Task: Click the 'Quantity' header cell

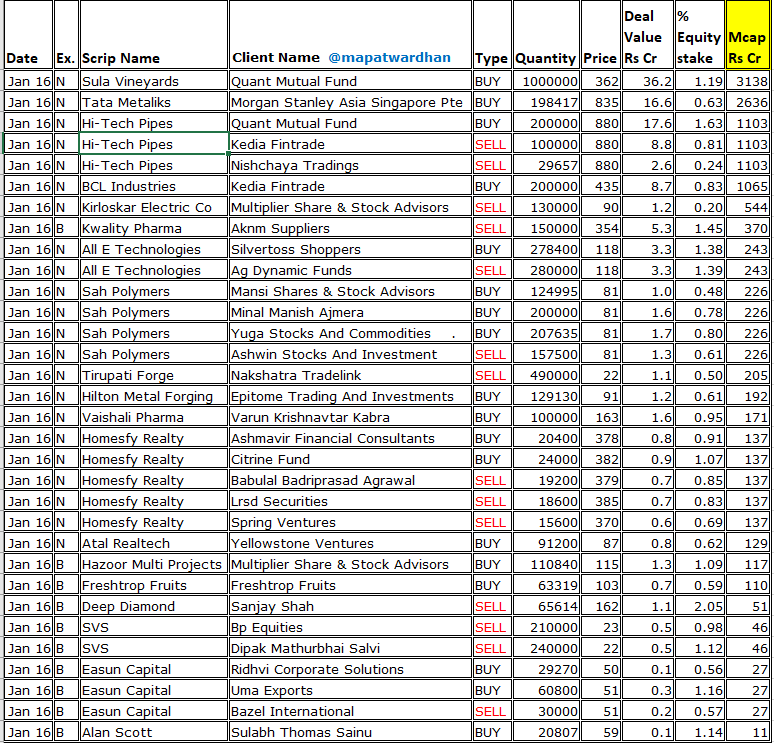Action: (546, 35)
